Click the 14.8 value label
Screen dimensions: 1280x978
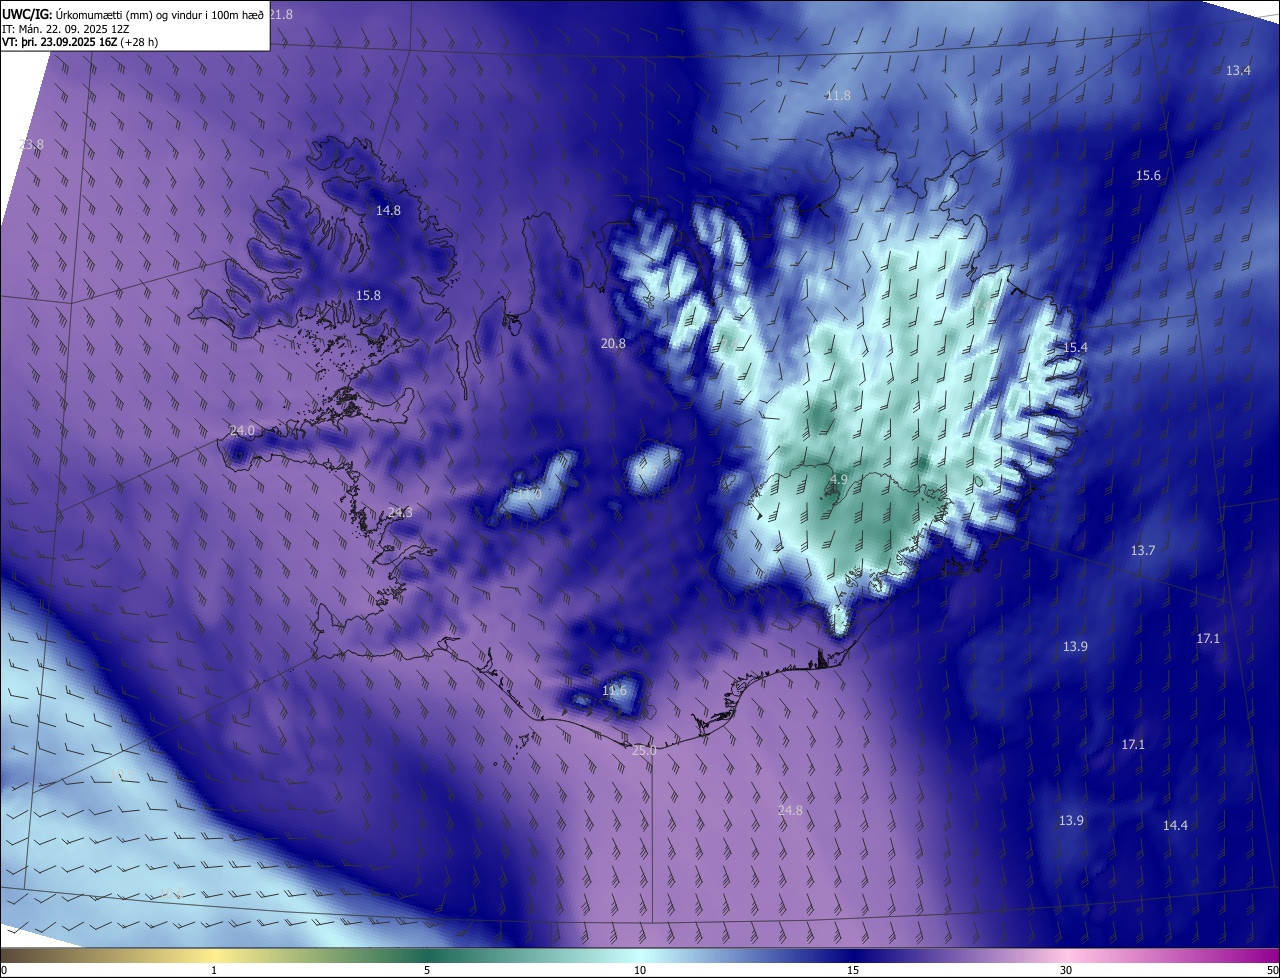[x=388, y=210]
